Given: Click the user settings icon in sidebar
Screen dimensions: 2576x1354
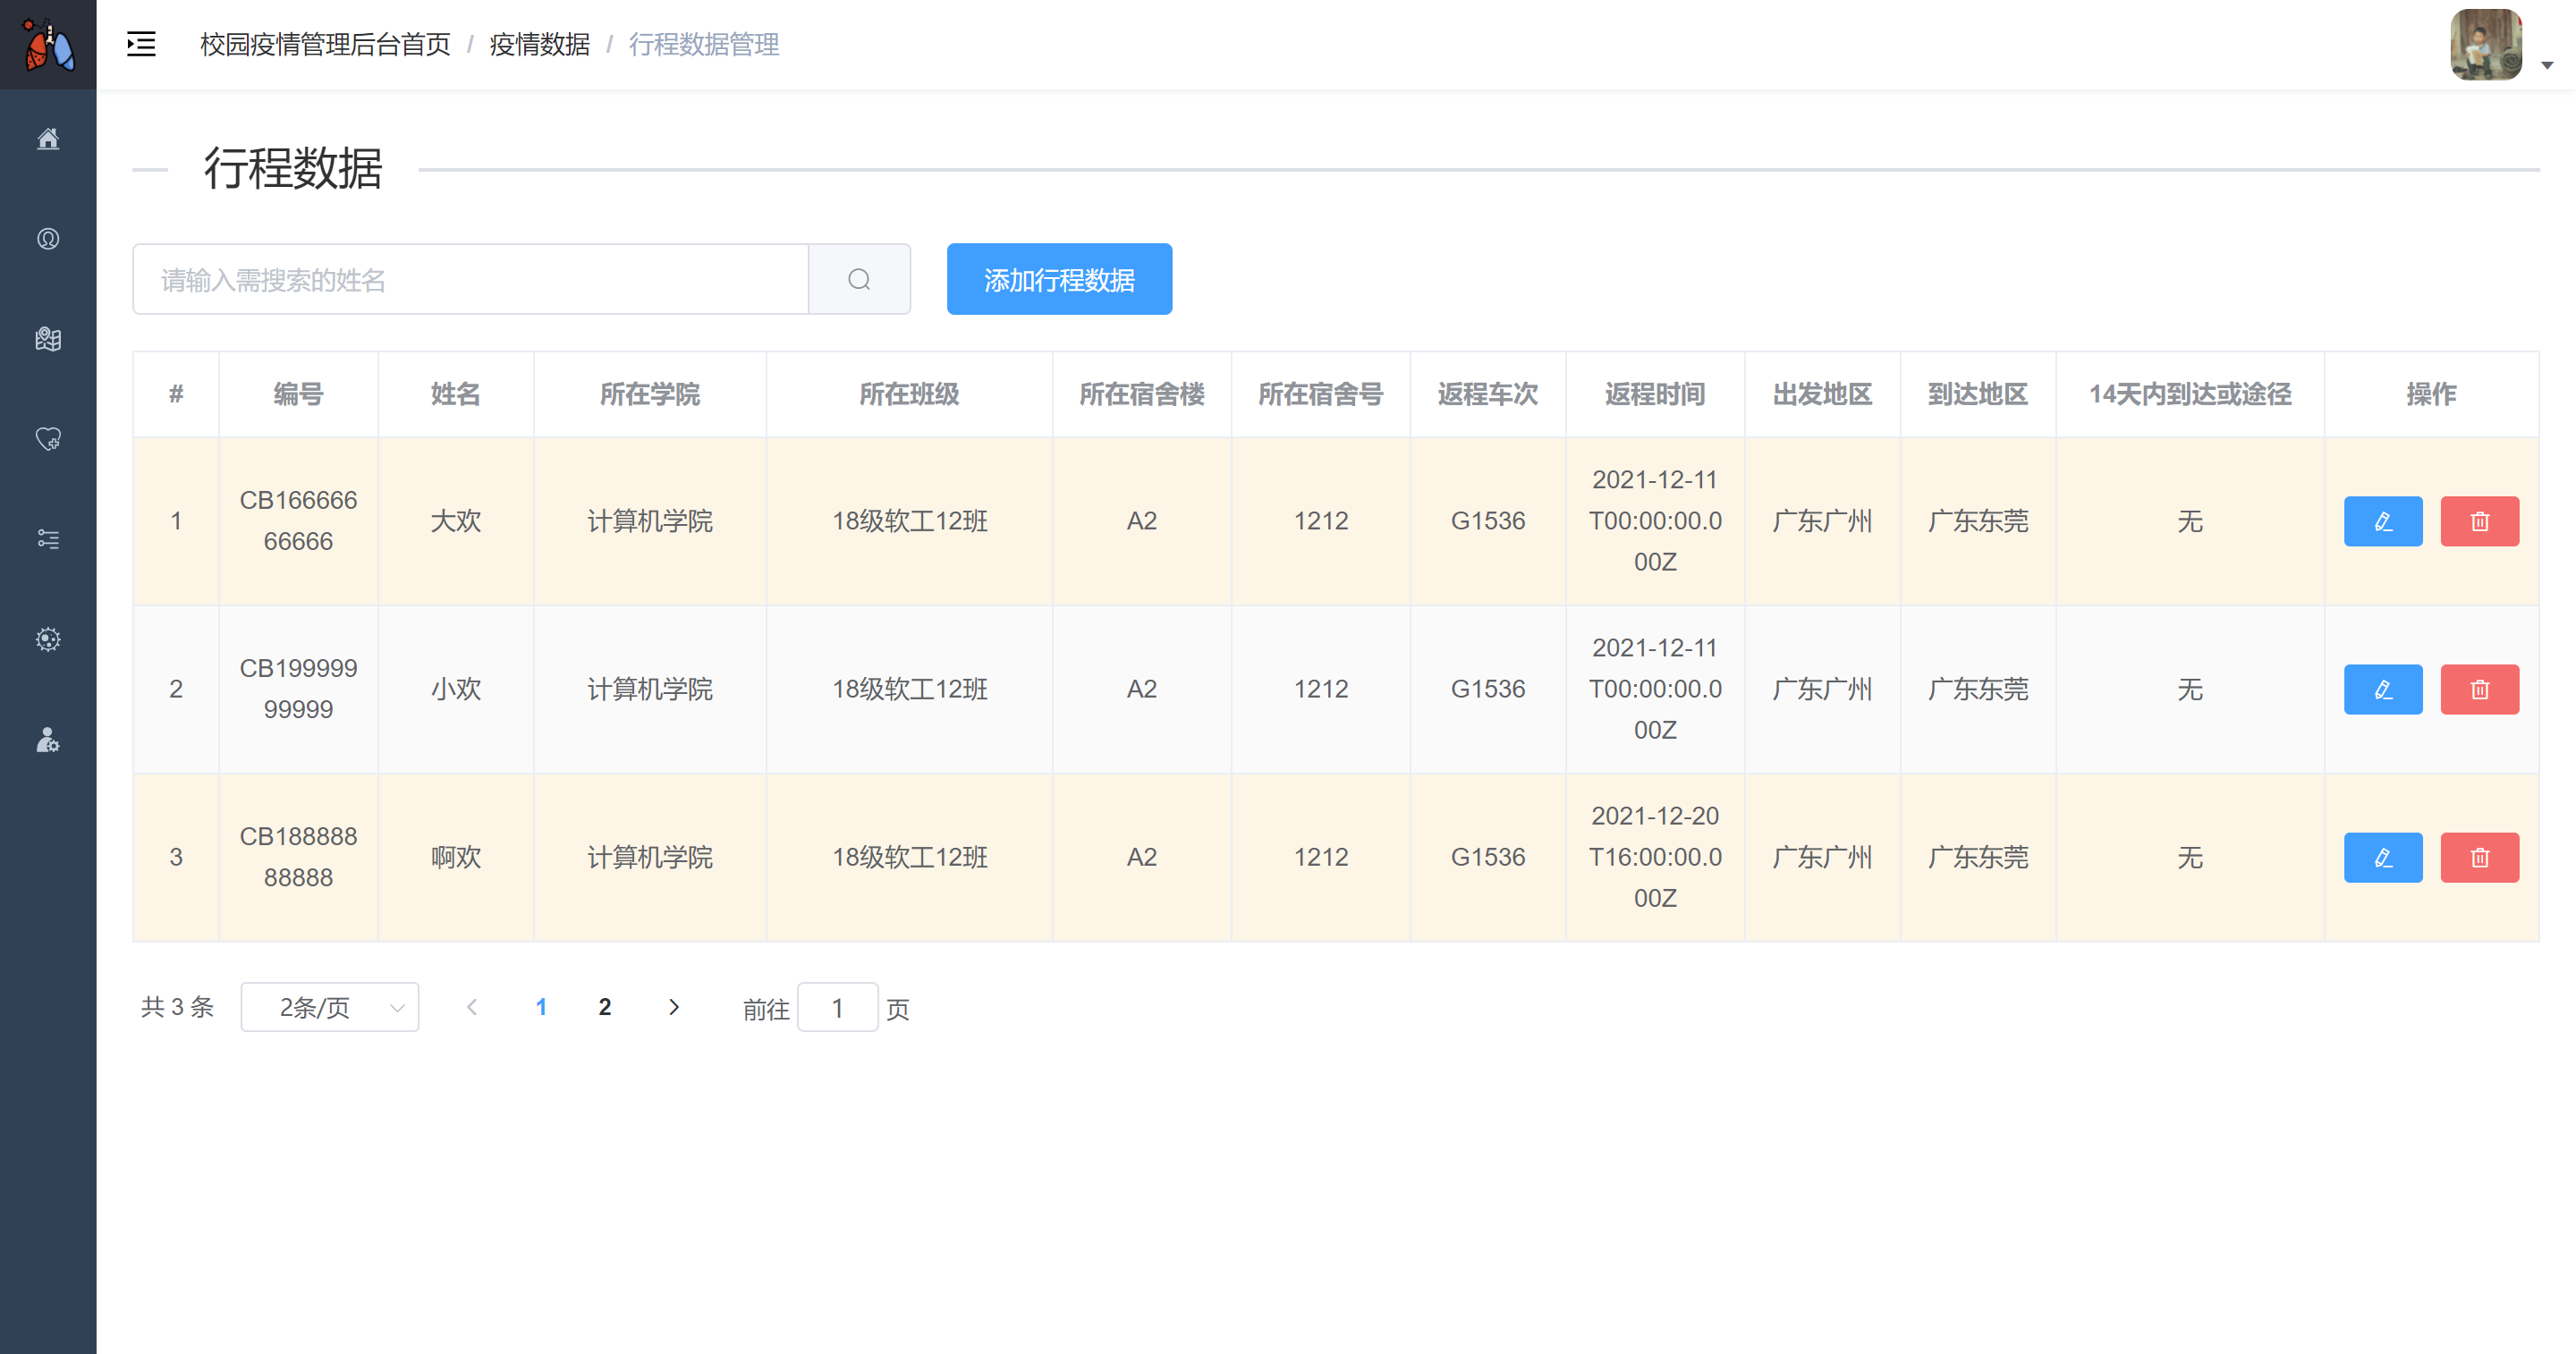Looking at the screenshot, I should (48, 740).
